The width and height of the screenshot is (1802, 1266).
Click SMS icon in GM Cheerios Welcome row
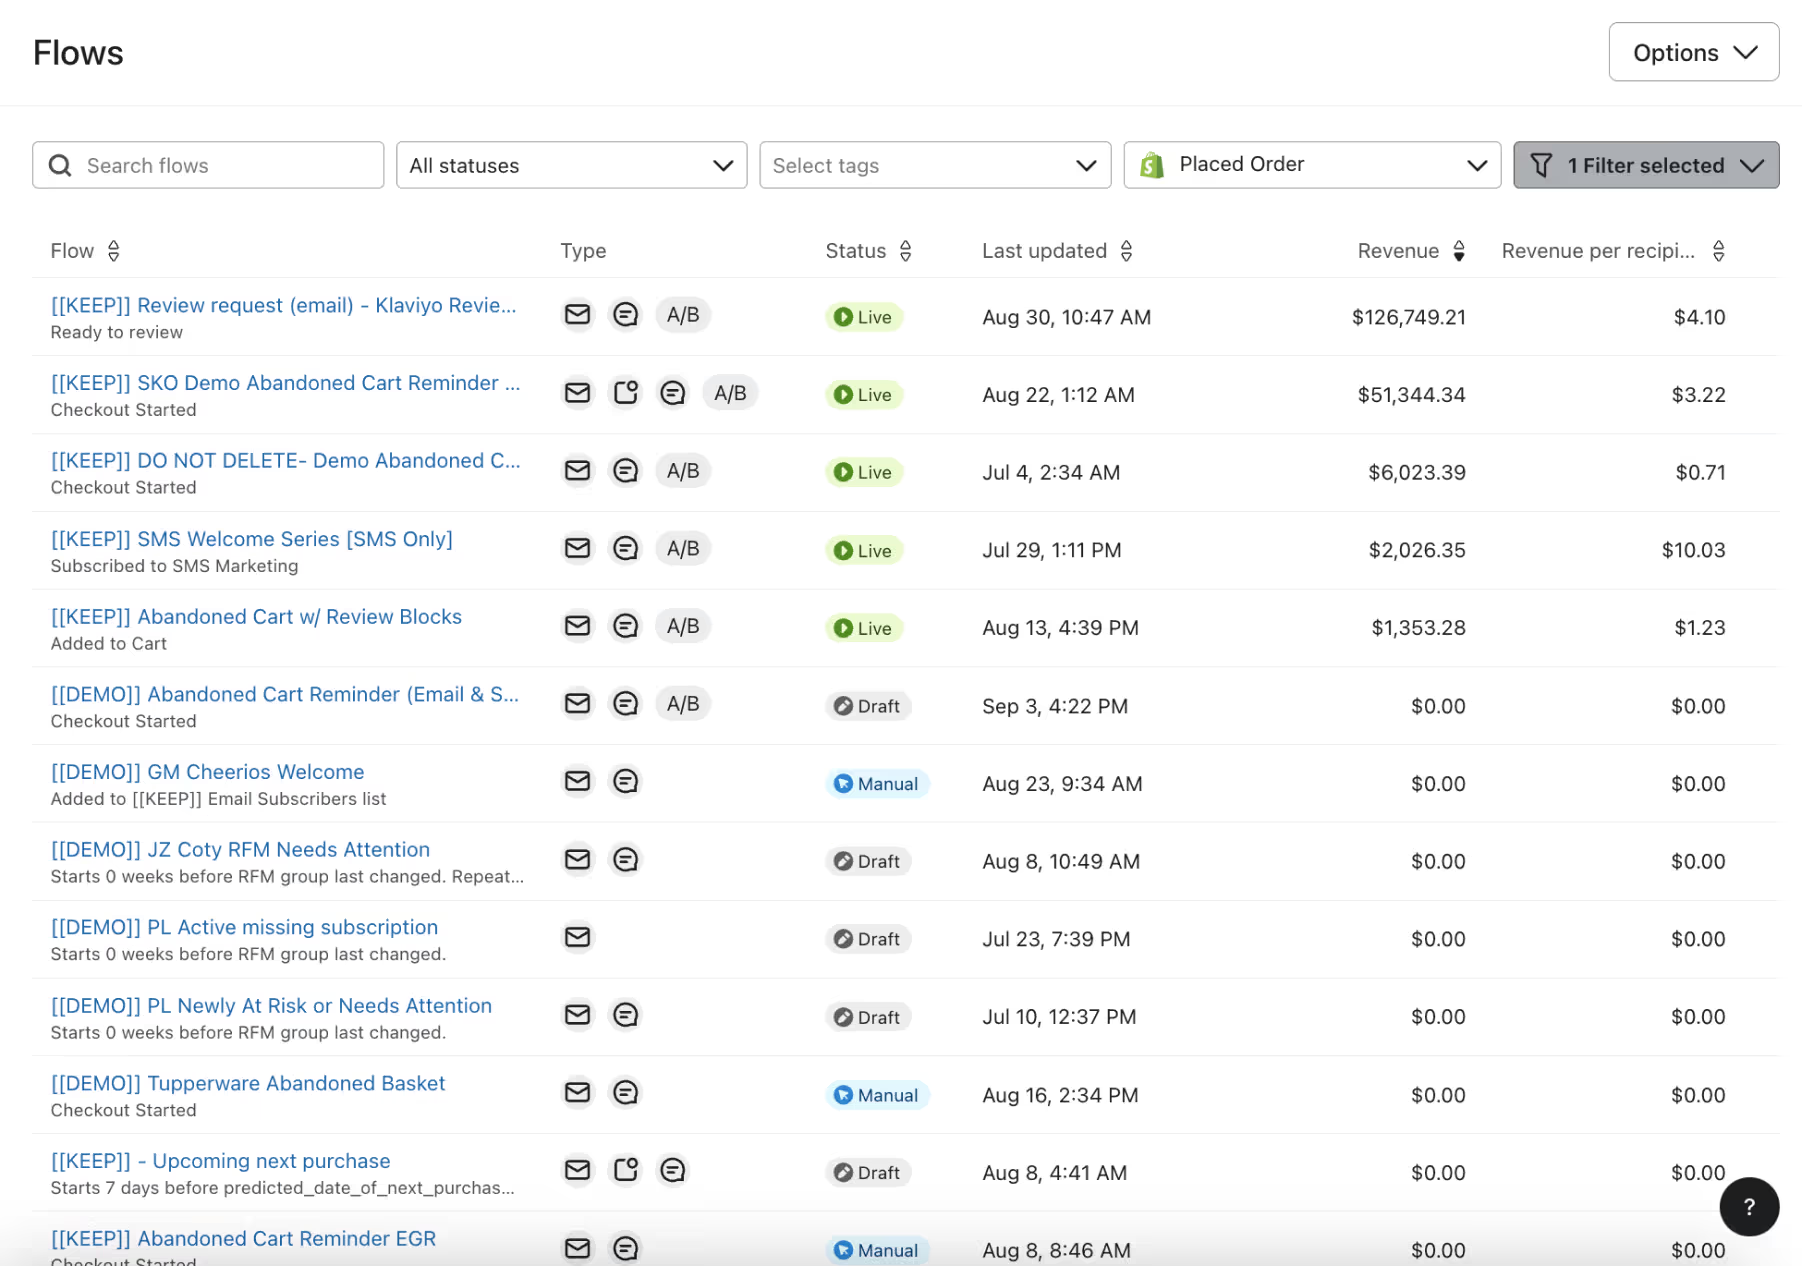(625, 781)
